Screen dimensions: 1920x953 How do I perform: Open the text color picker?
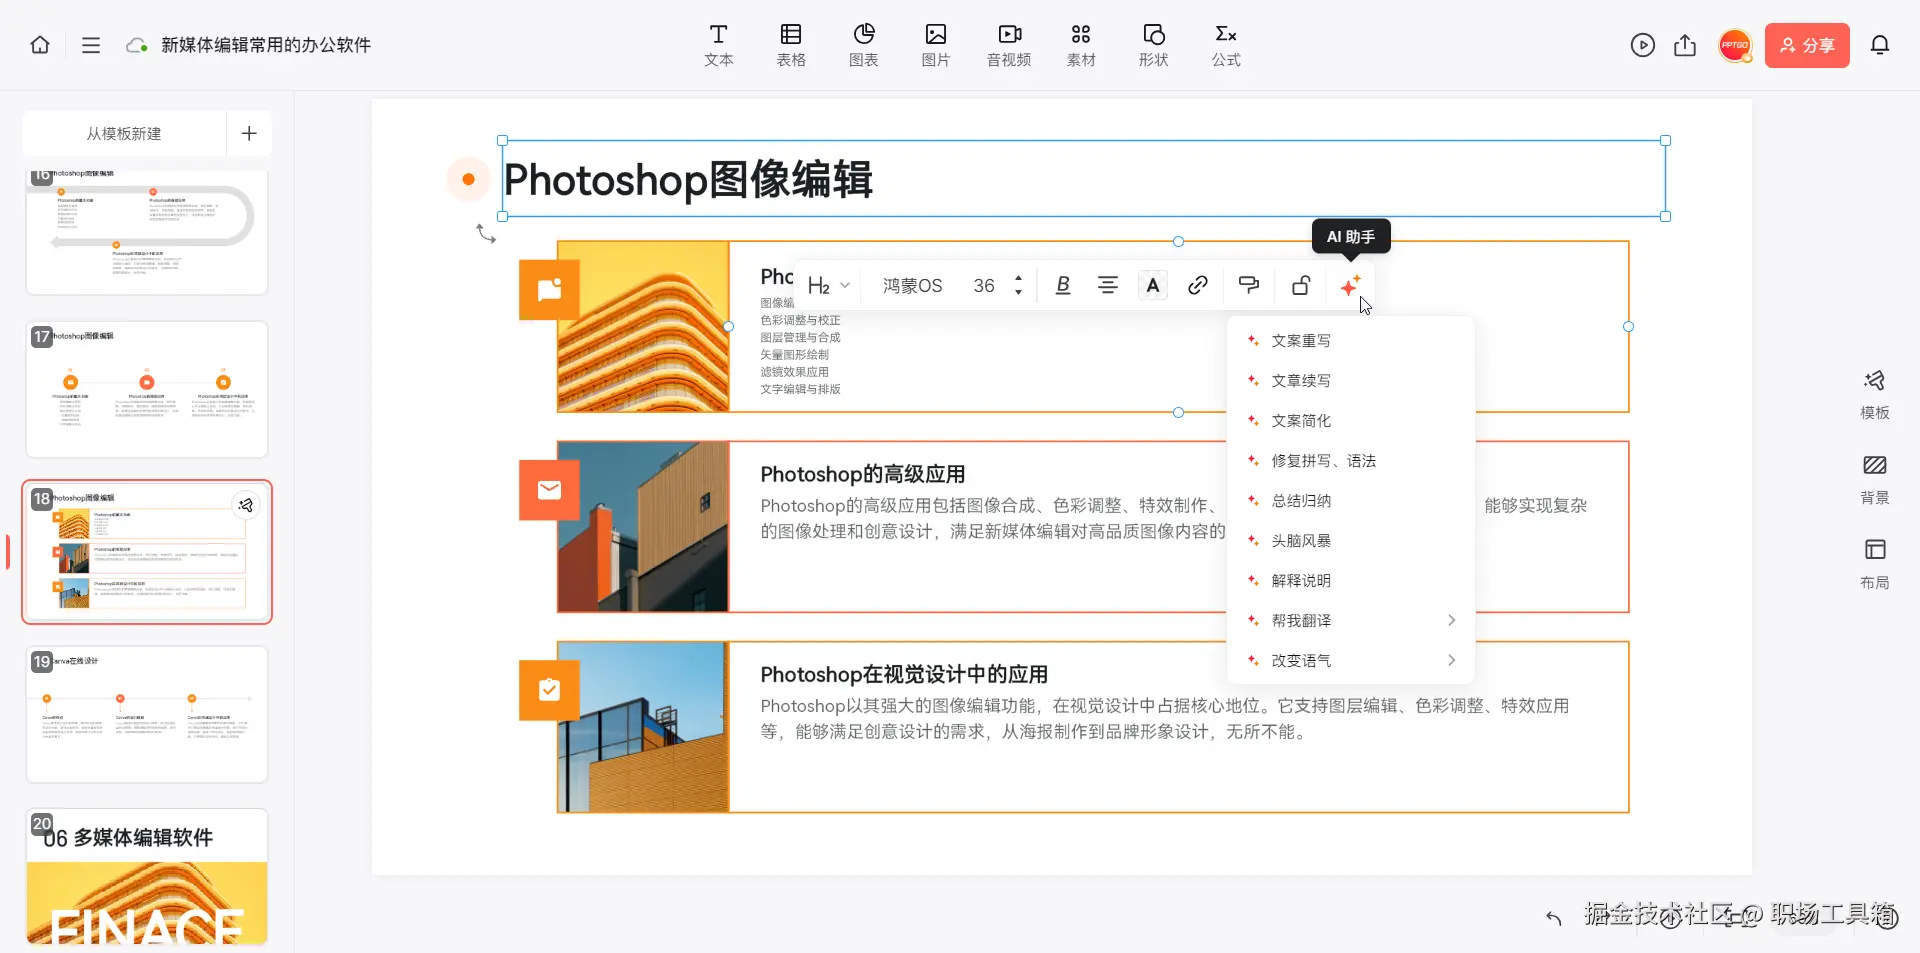(x=1153, y=286)
